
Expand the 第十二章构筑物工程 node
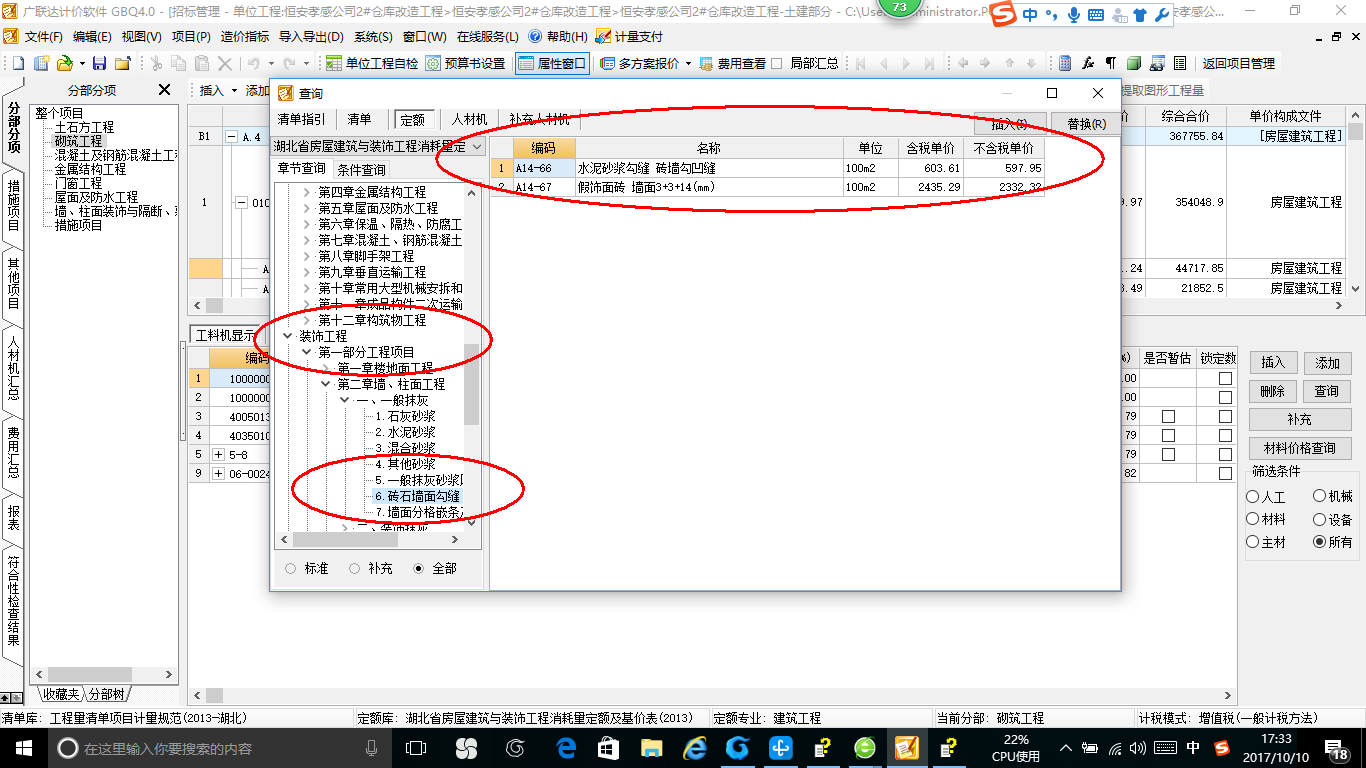tap(307, 320)
